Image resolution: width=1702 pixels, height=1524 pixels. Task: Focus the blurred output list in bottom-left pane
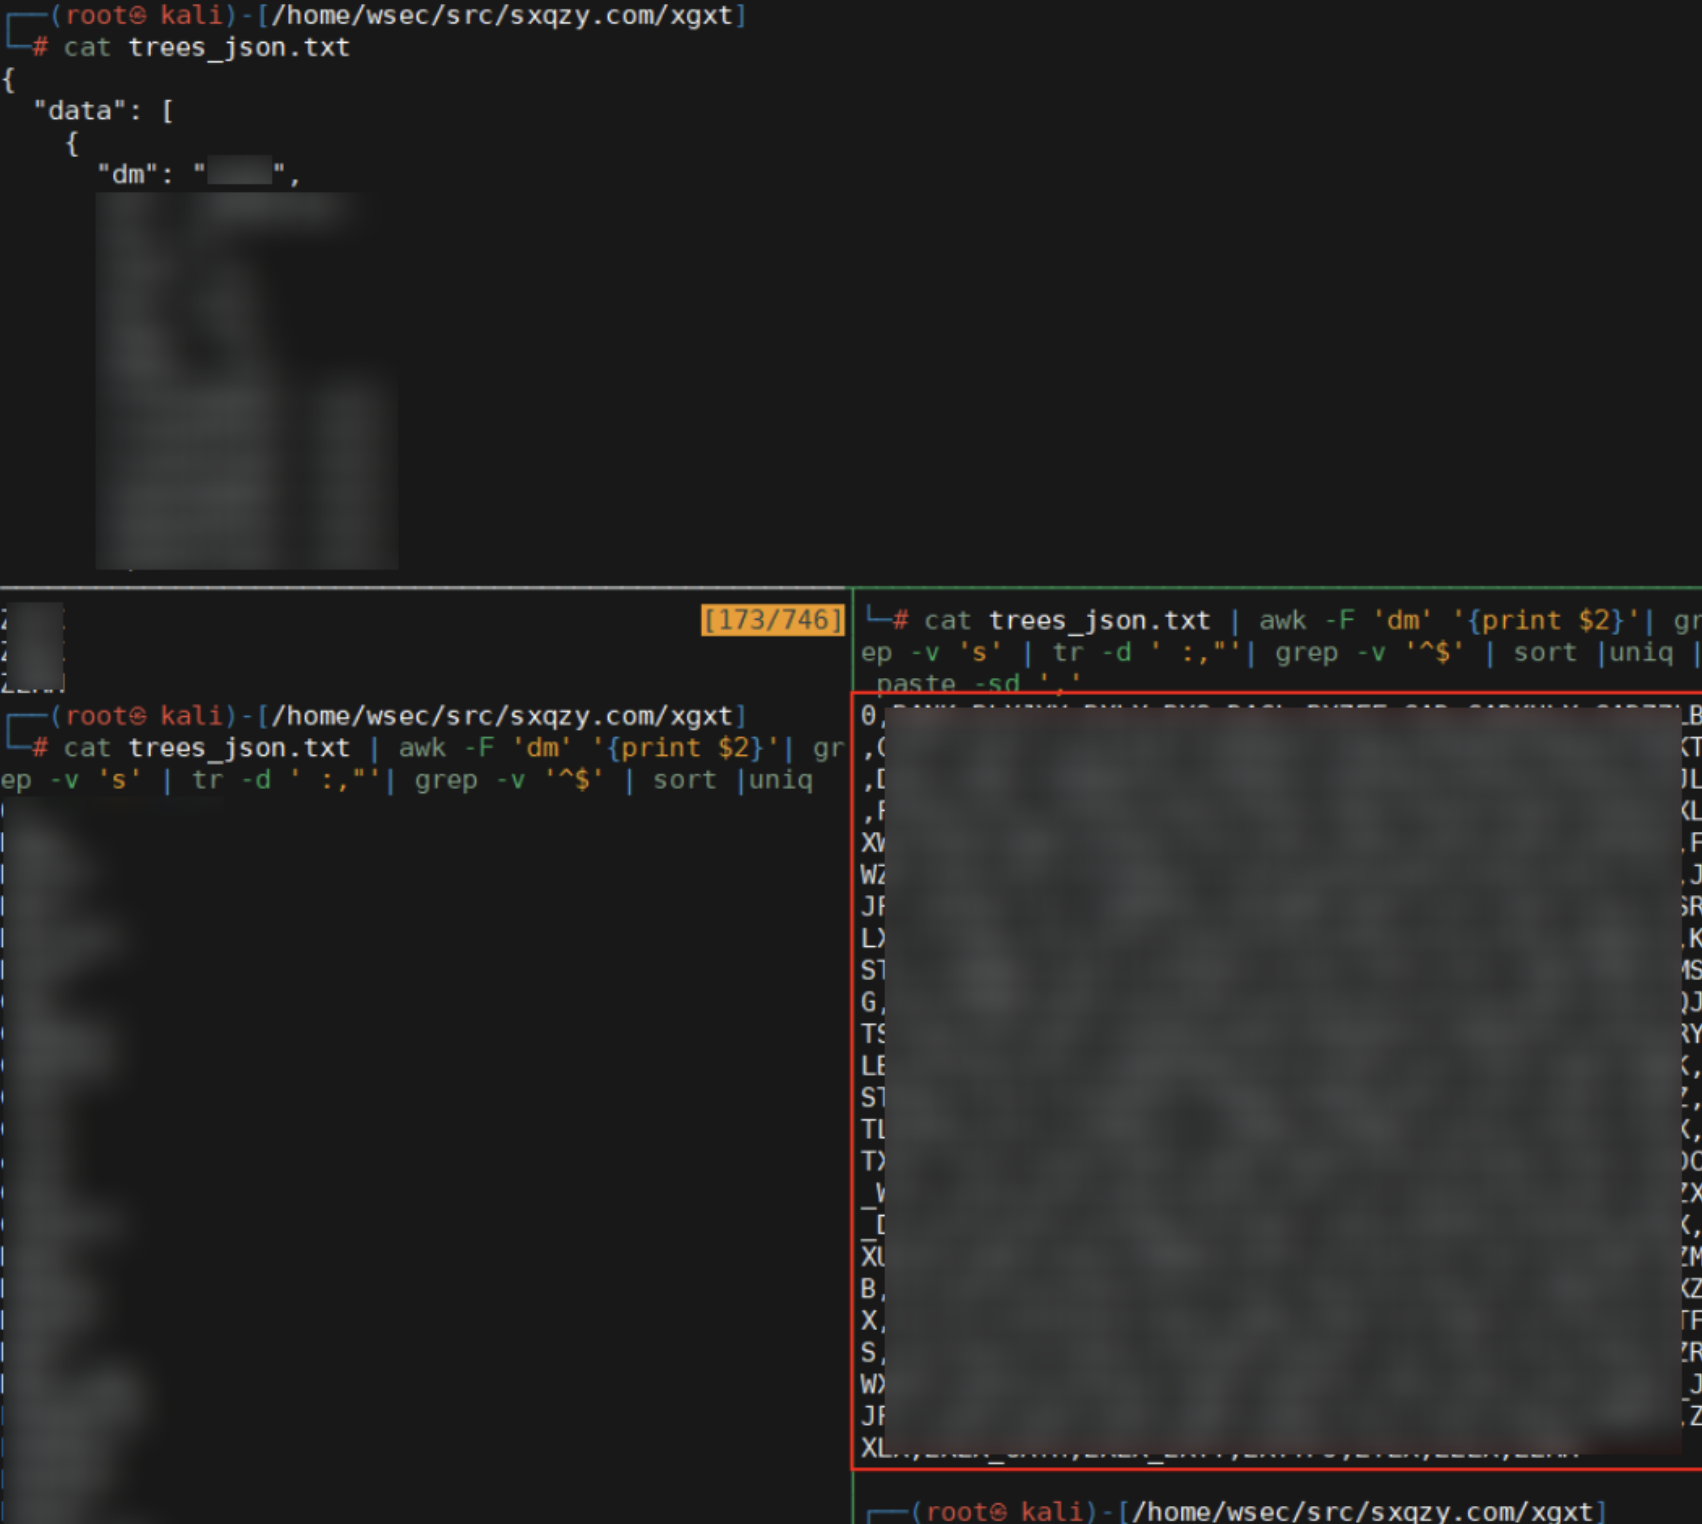(x=60, y=1150)
